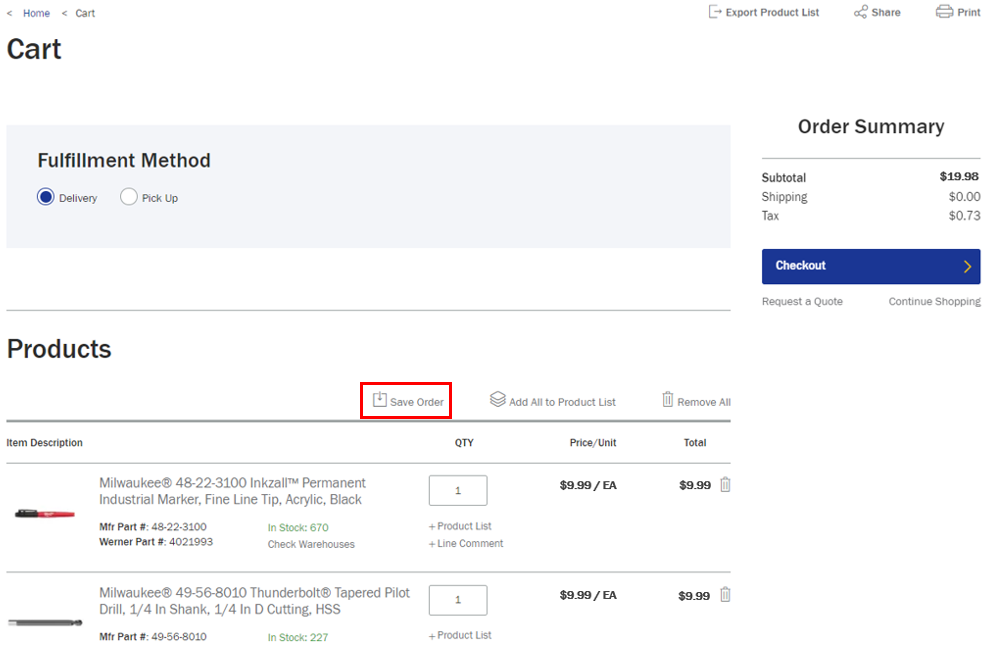Screen dimensions: 985x670
Task: Select the Delivery fulfillment option
Action: coord(46,197)
